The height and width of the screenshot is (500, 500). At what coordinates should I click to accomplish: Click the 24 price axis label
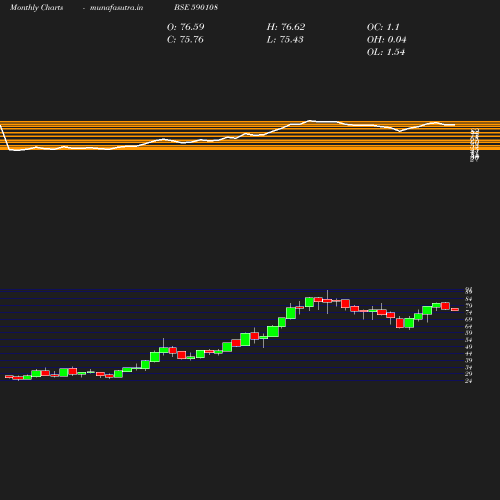tap(469, 381)
